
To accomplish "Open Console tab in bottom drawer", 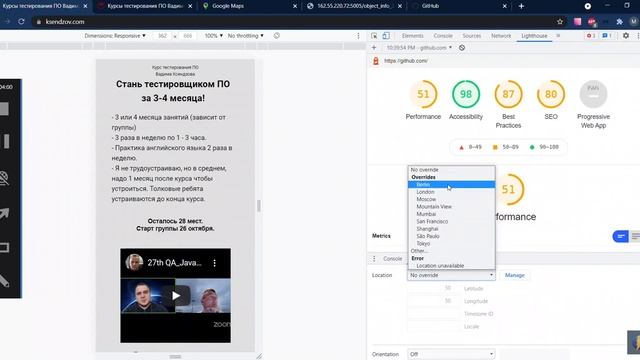I will tap(392, 259).
